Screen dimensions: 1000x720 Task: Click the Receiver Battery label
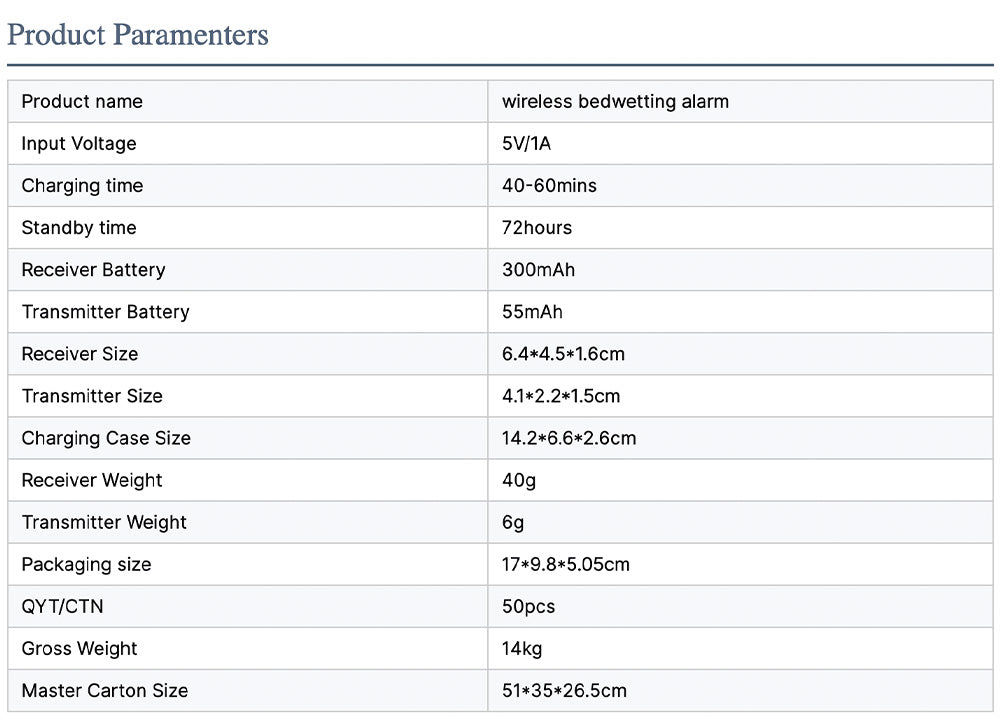(93, 270)
